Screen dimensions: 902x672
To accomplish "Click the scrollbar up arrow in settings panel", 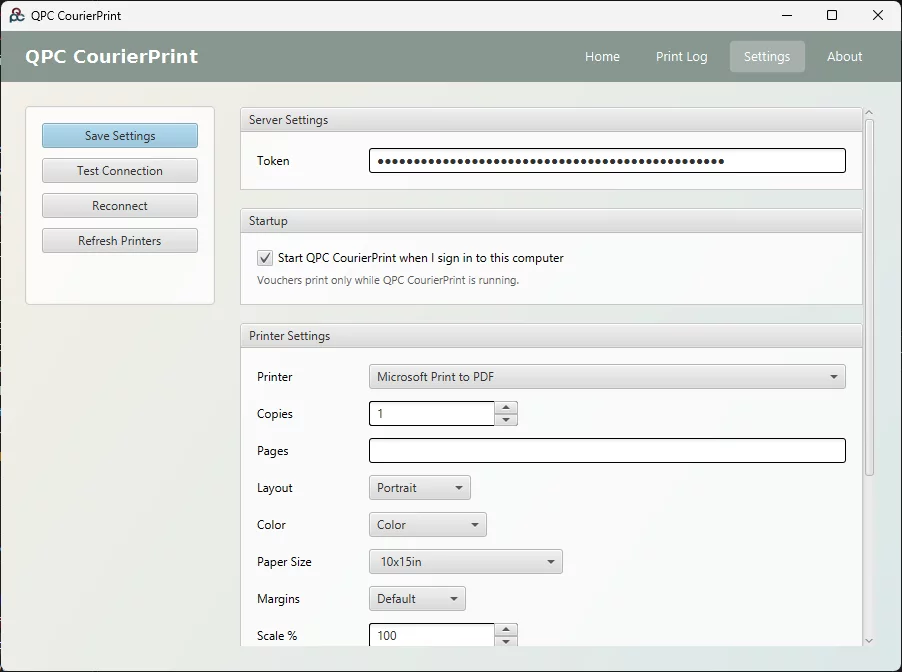I will (869, 112).
